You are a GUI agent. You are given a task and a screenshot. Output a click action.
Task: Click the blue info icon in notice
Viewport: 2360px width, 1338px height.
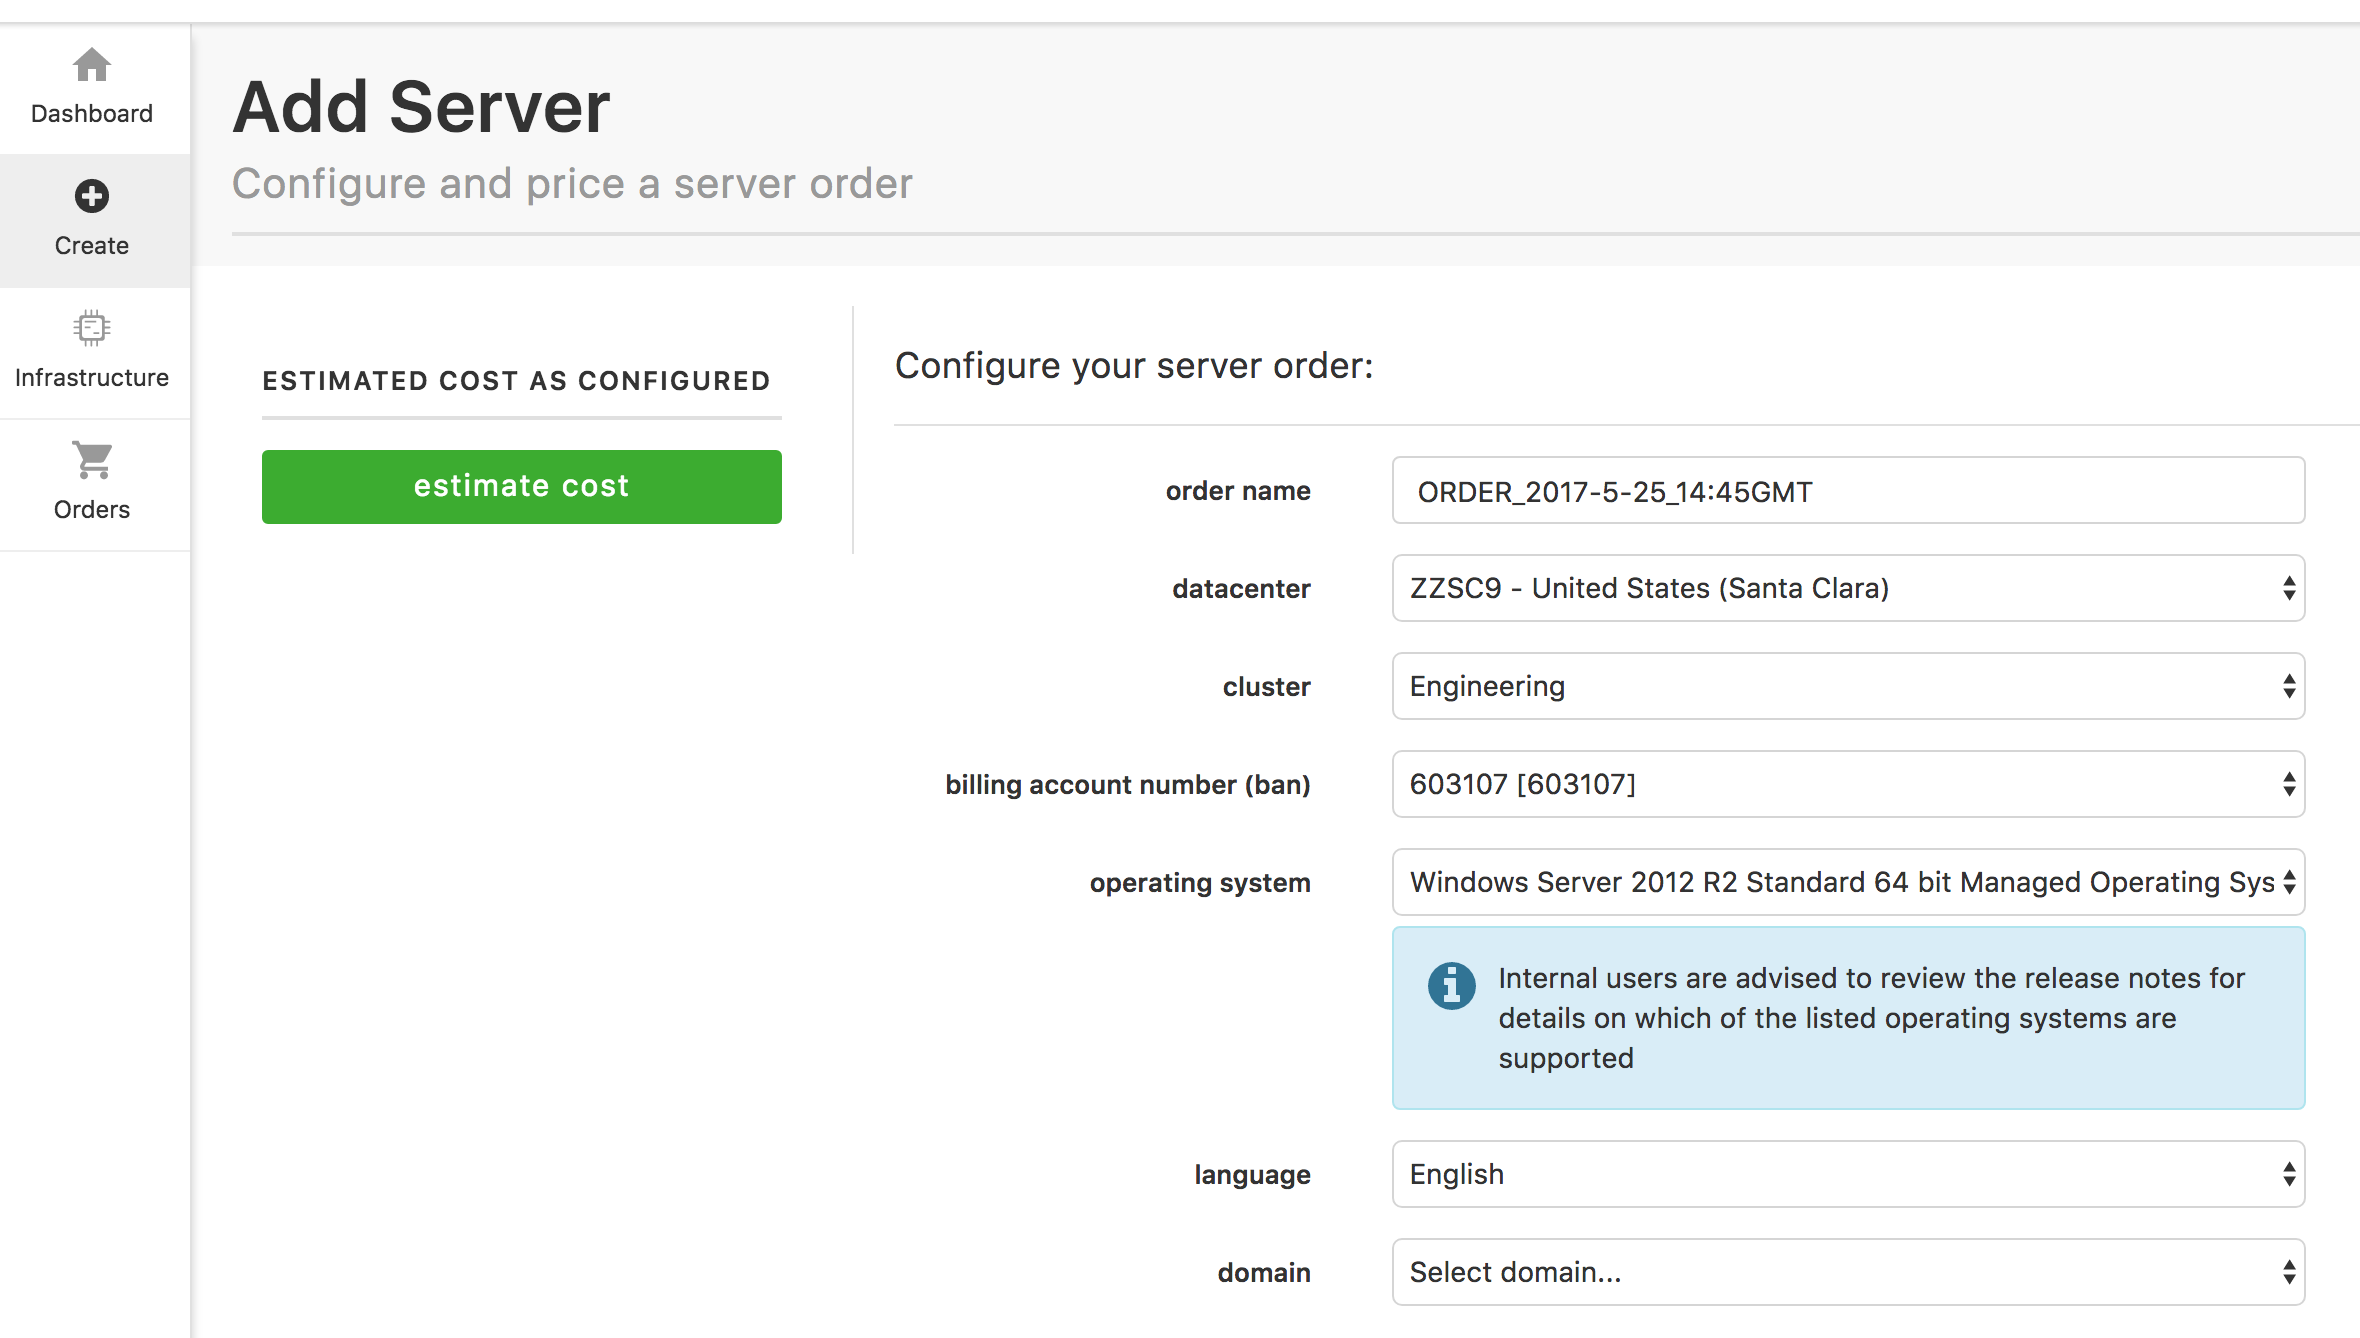1451,986
